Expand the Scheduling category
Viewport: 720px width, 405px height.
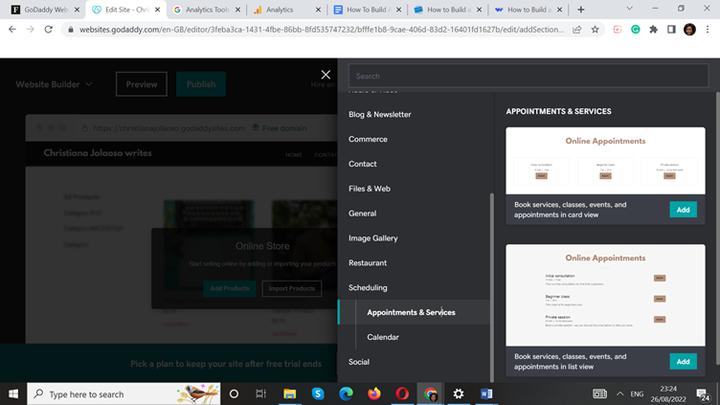[x=368, y=288]
